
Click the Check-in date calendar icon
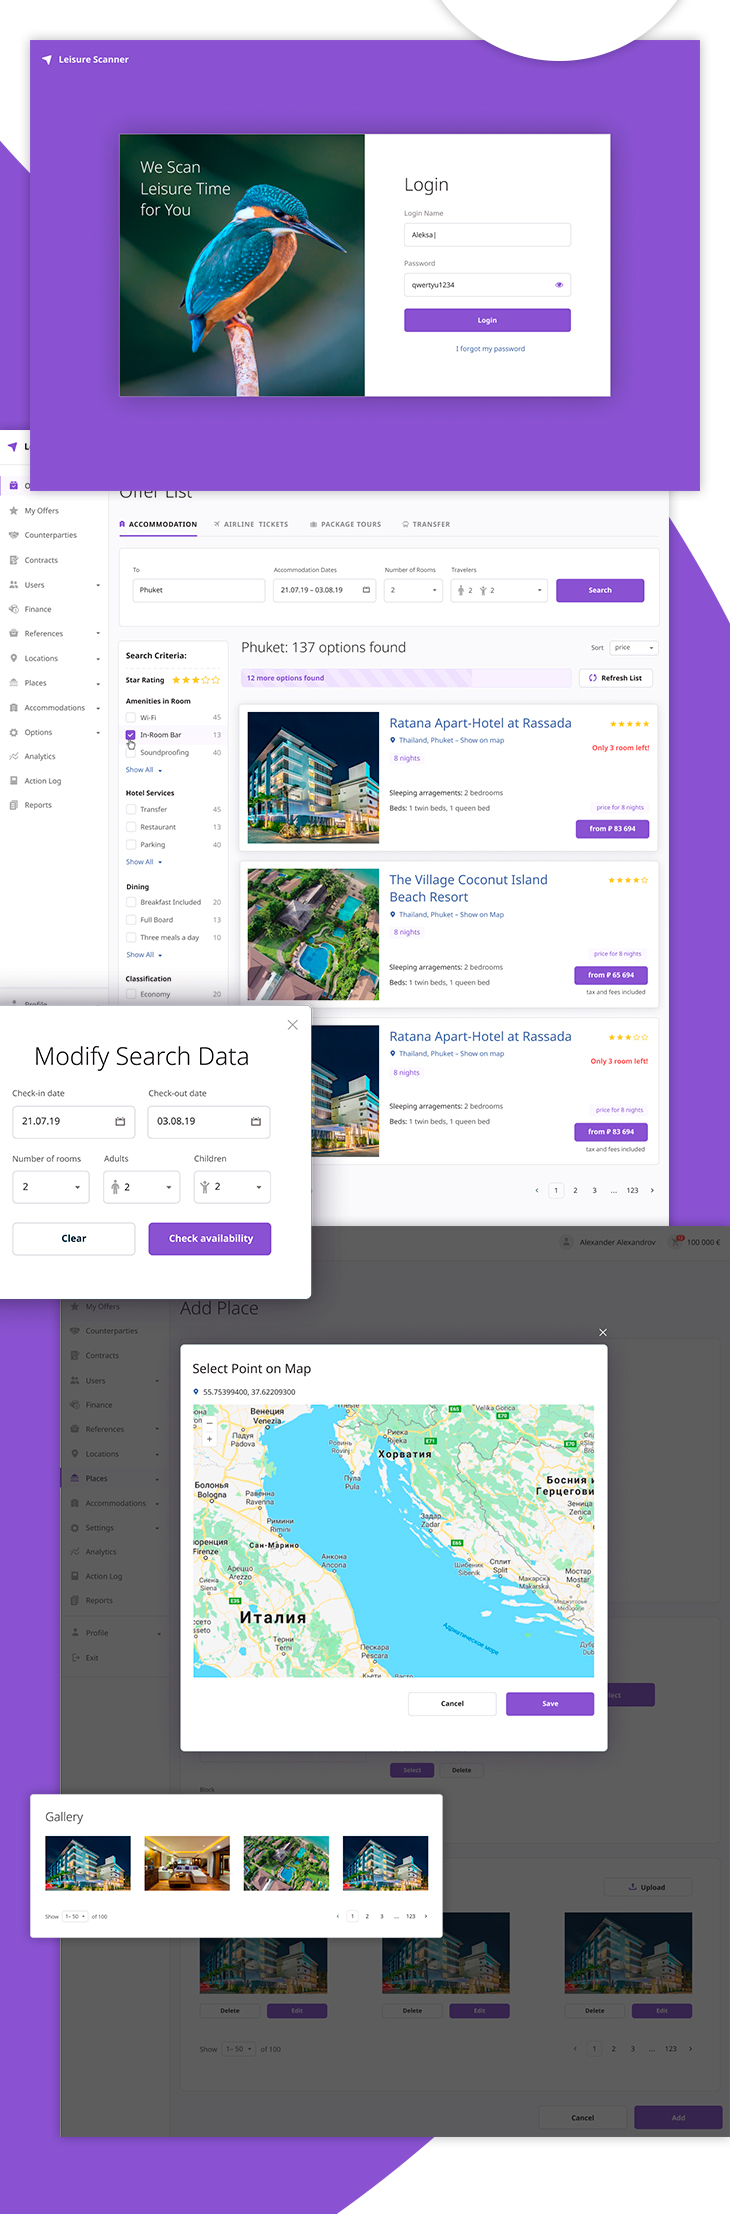[120, 1122]
